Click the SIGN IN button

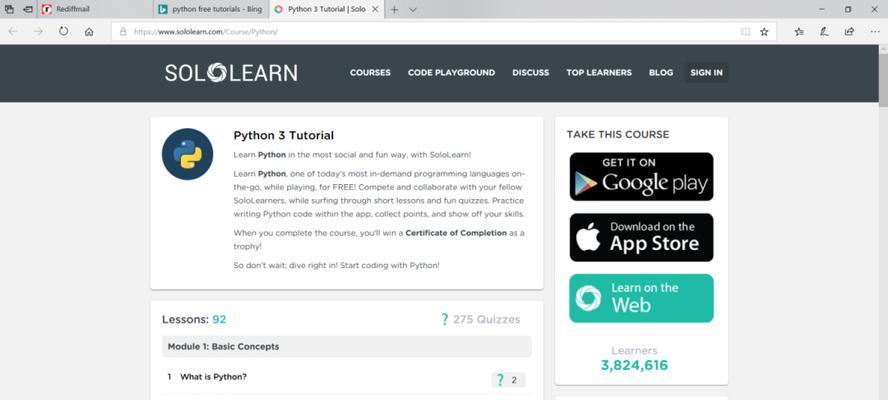point(706,73)
